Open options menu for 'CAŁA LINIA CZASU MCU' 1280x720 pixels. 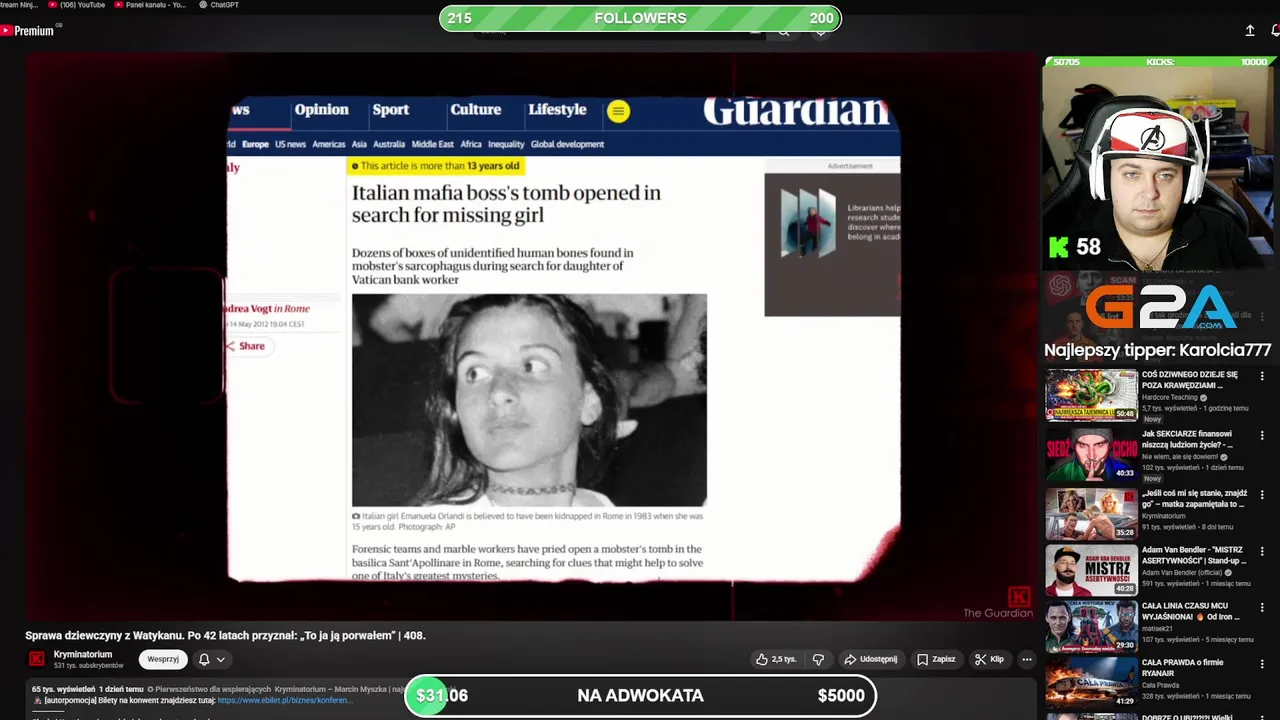[x=1262, y=607]
